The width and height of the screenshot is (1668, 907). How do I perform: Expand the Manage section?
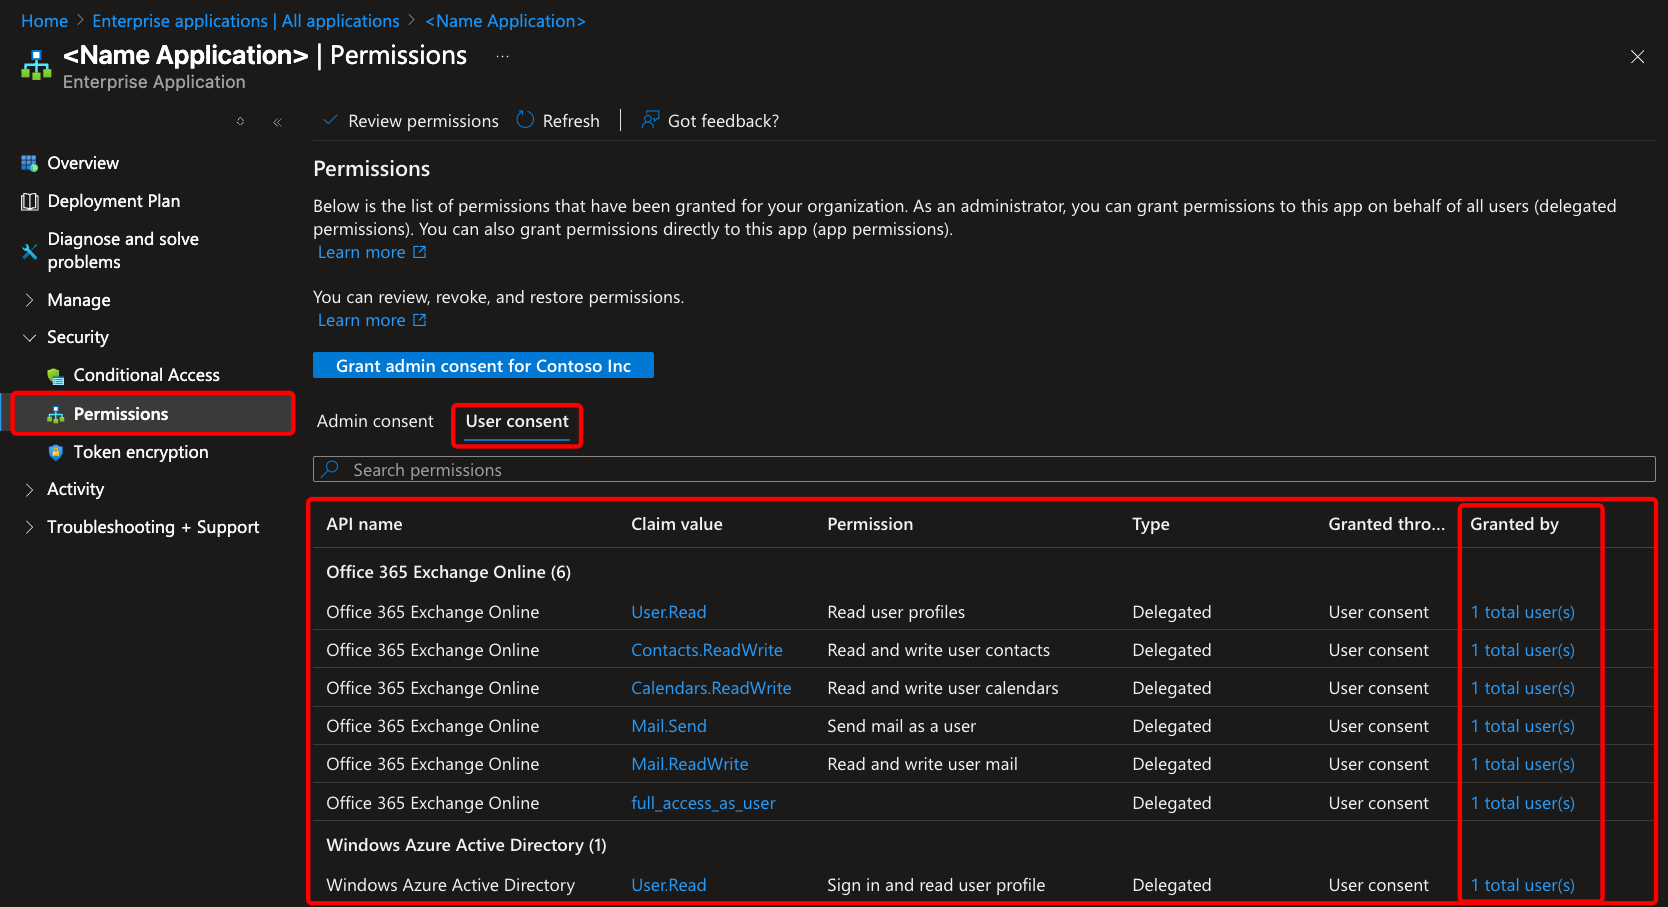[x=29, y=300]
